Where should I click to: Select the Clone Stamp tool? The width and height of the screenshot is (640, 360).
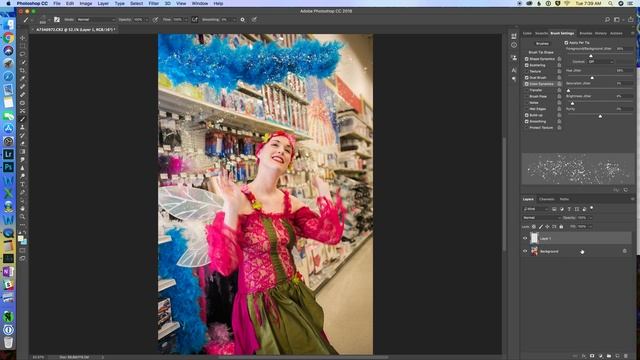(x=22, y=127)
